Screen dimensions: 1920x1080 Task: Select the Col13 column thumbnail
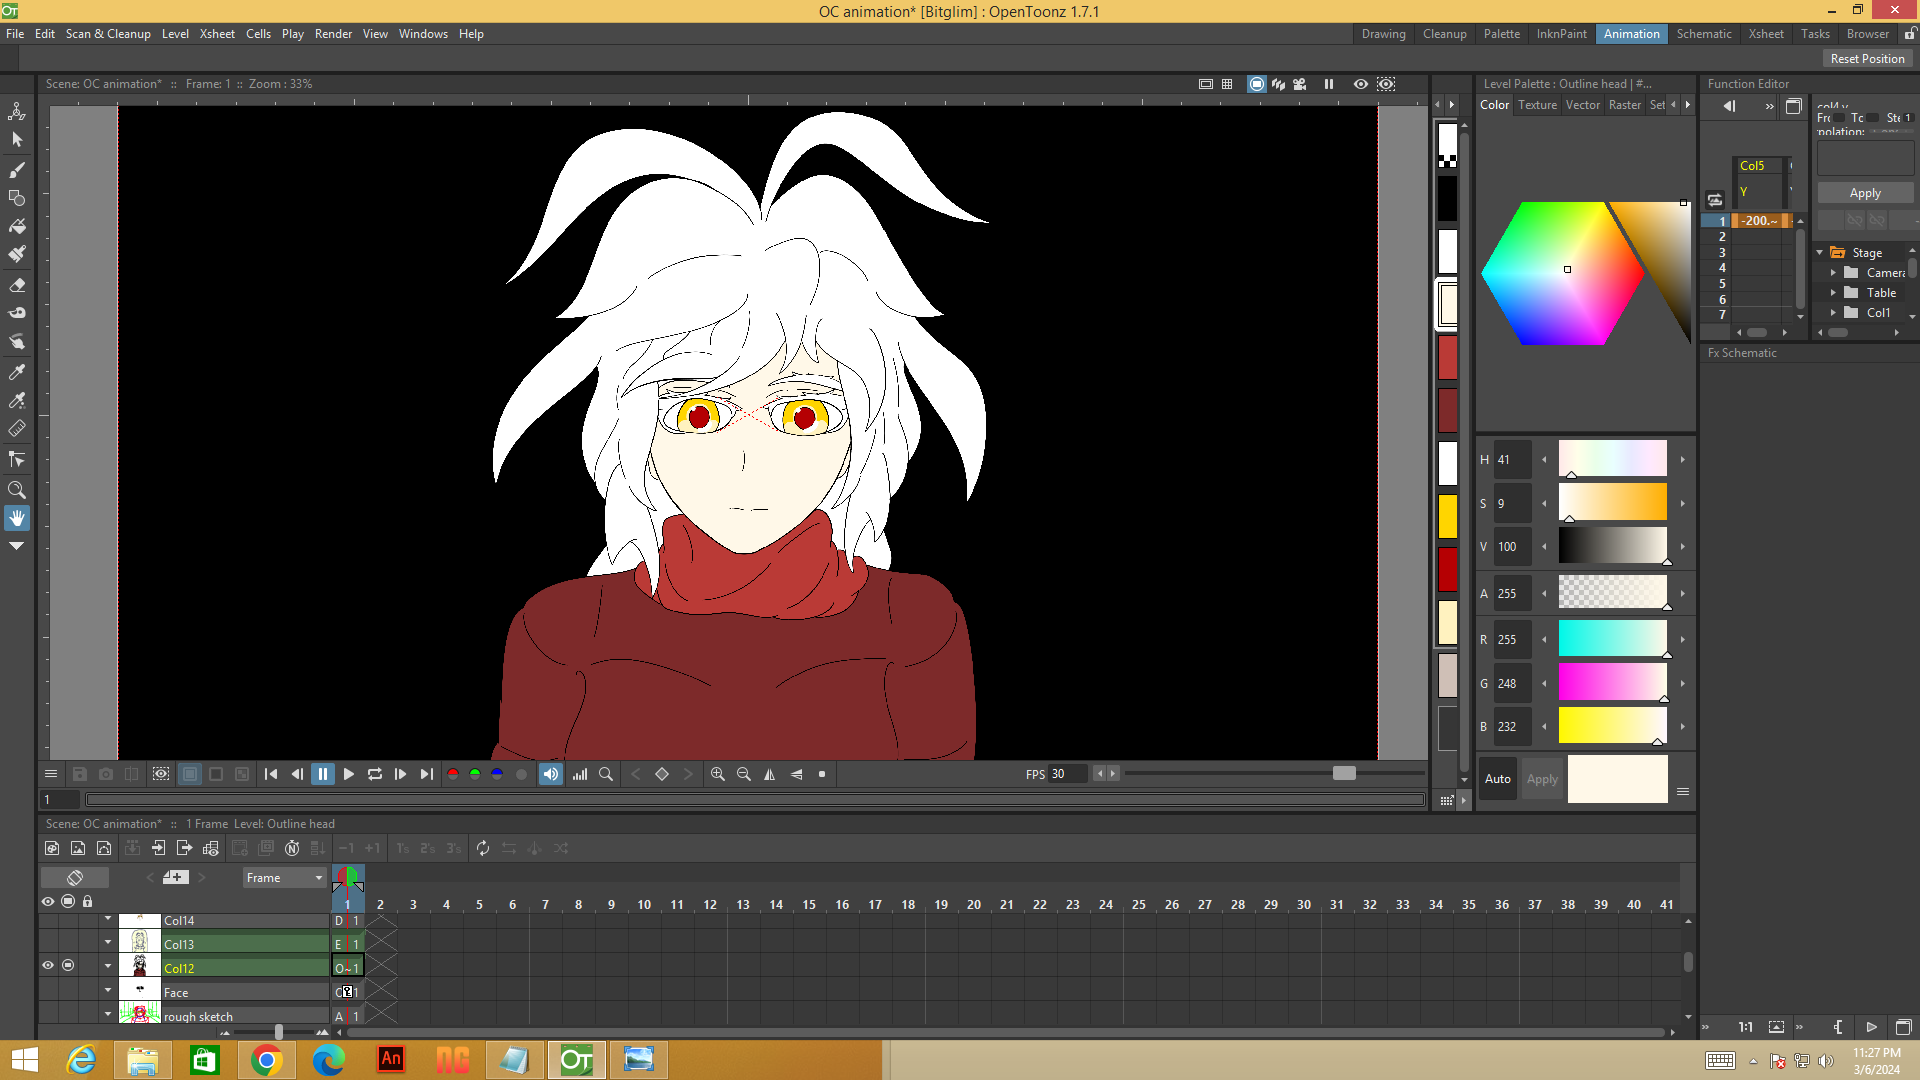pos(140,942)
